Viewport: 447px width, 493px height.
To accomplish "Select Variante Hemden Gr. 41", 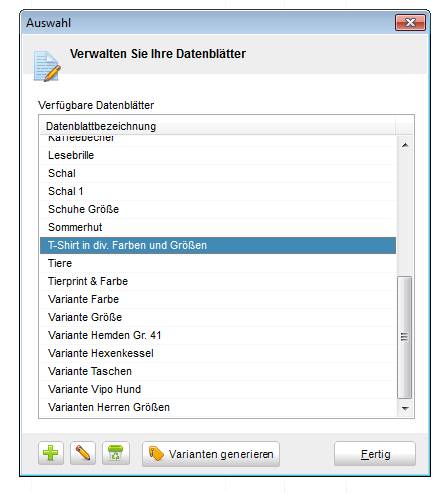I will [x=218, y=335].
